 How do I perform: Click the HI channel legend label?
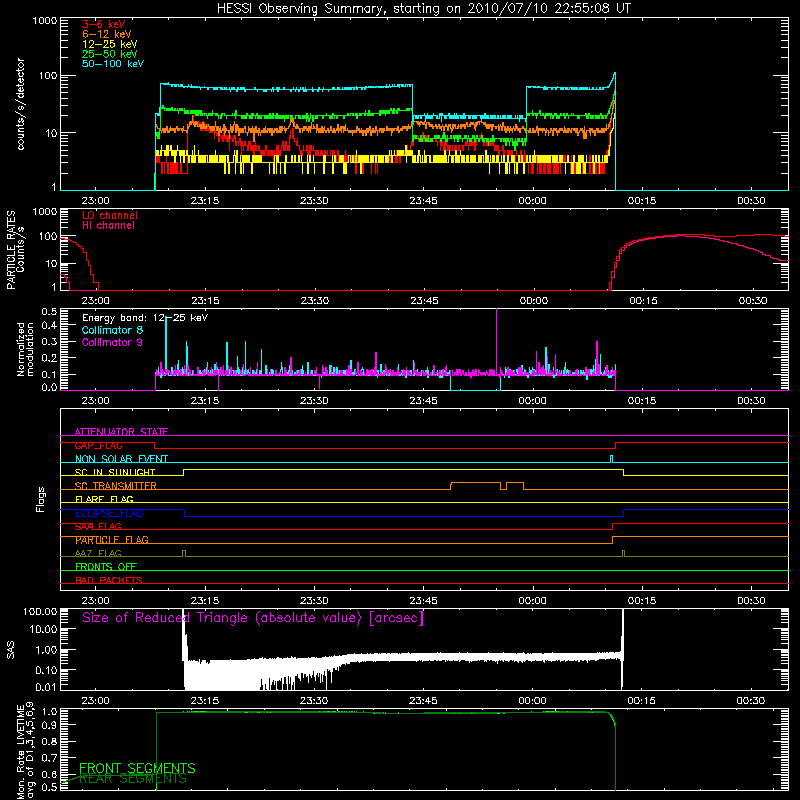(x=109, y=226)
